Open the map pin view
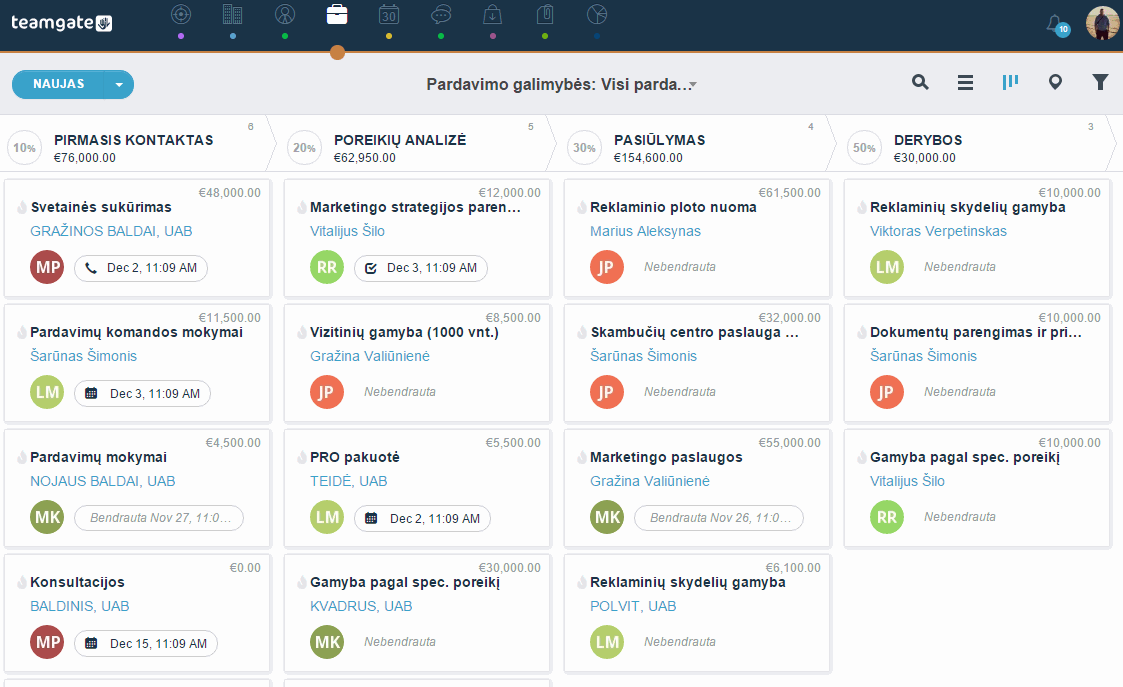This screenshot has height=687, width=1123. tap(1055, 82)
